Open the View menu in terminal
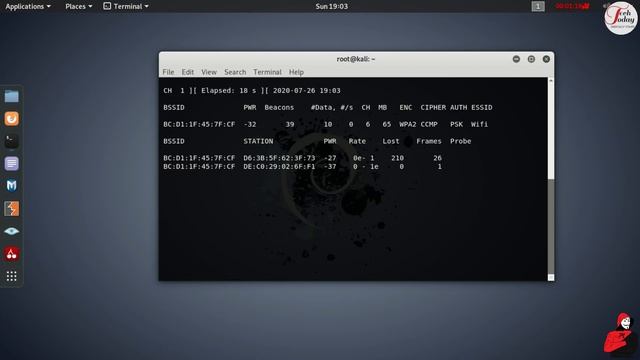This screenshot has width=640, height=360. pyautogui.click(x=209, y=72)
